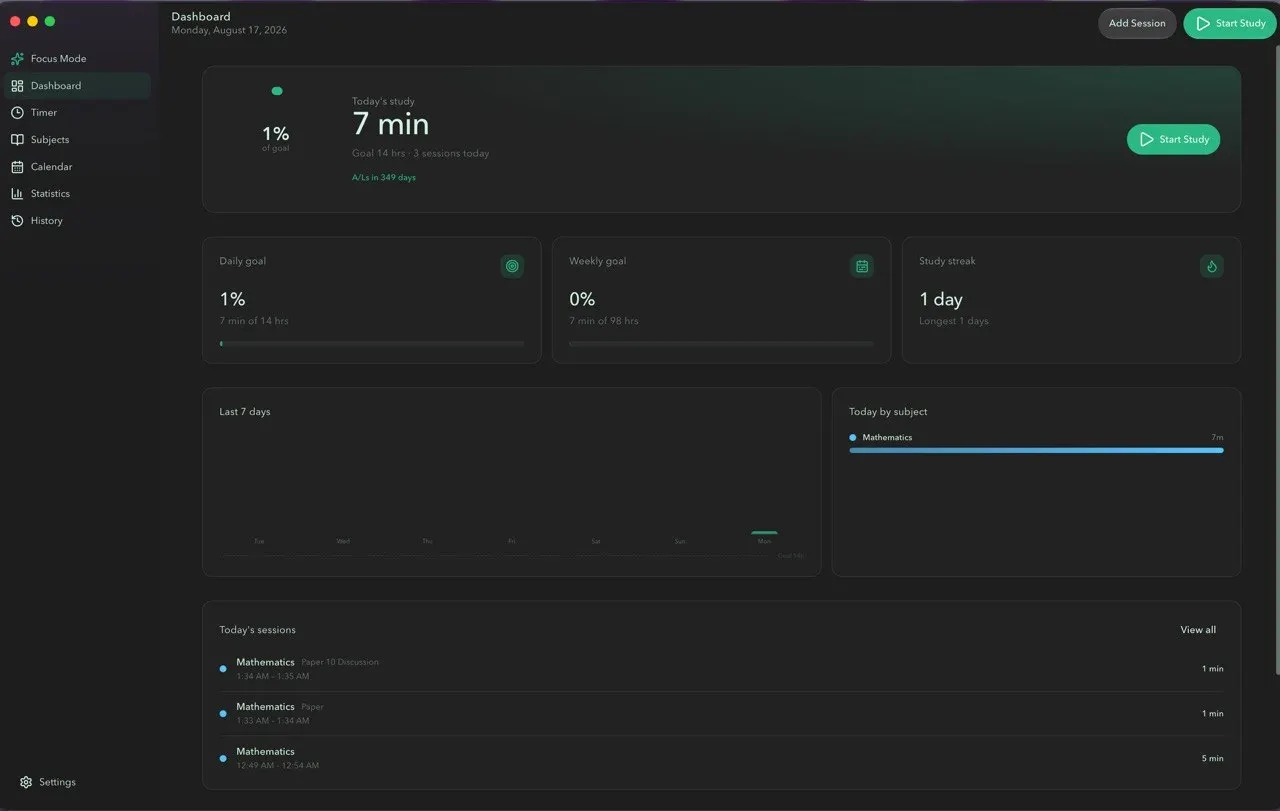Click the date Monday, August 17, 2026
This screenshot has height=811, width=1280.
click(x=229, y=31)
